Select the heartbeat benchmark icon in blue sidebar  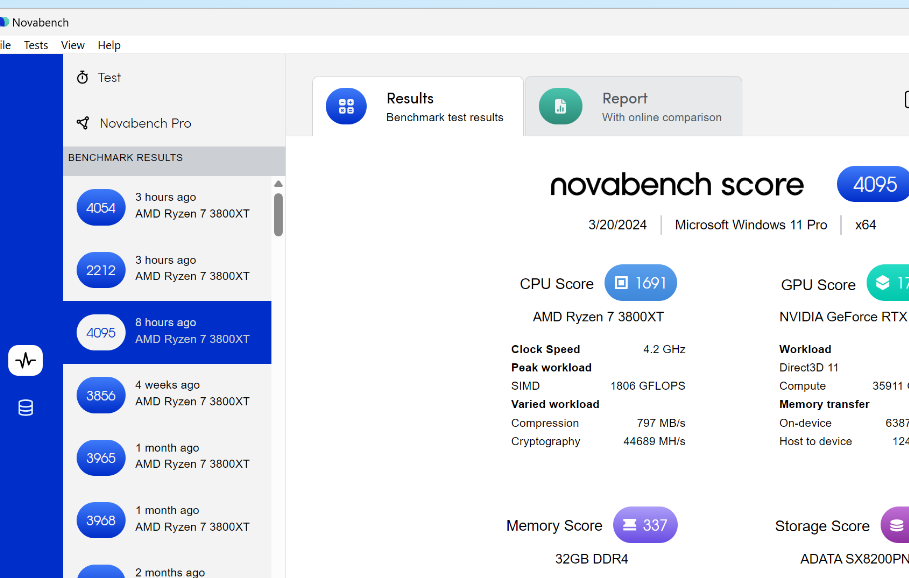pyautogui.click(x=25, y=360)
